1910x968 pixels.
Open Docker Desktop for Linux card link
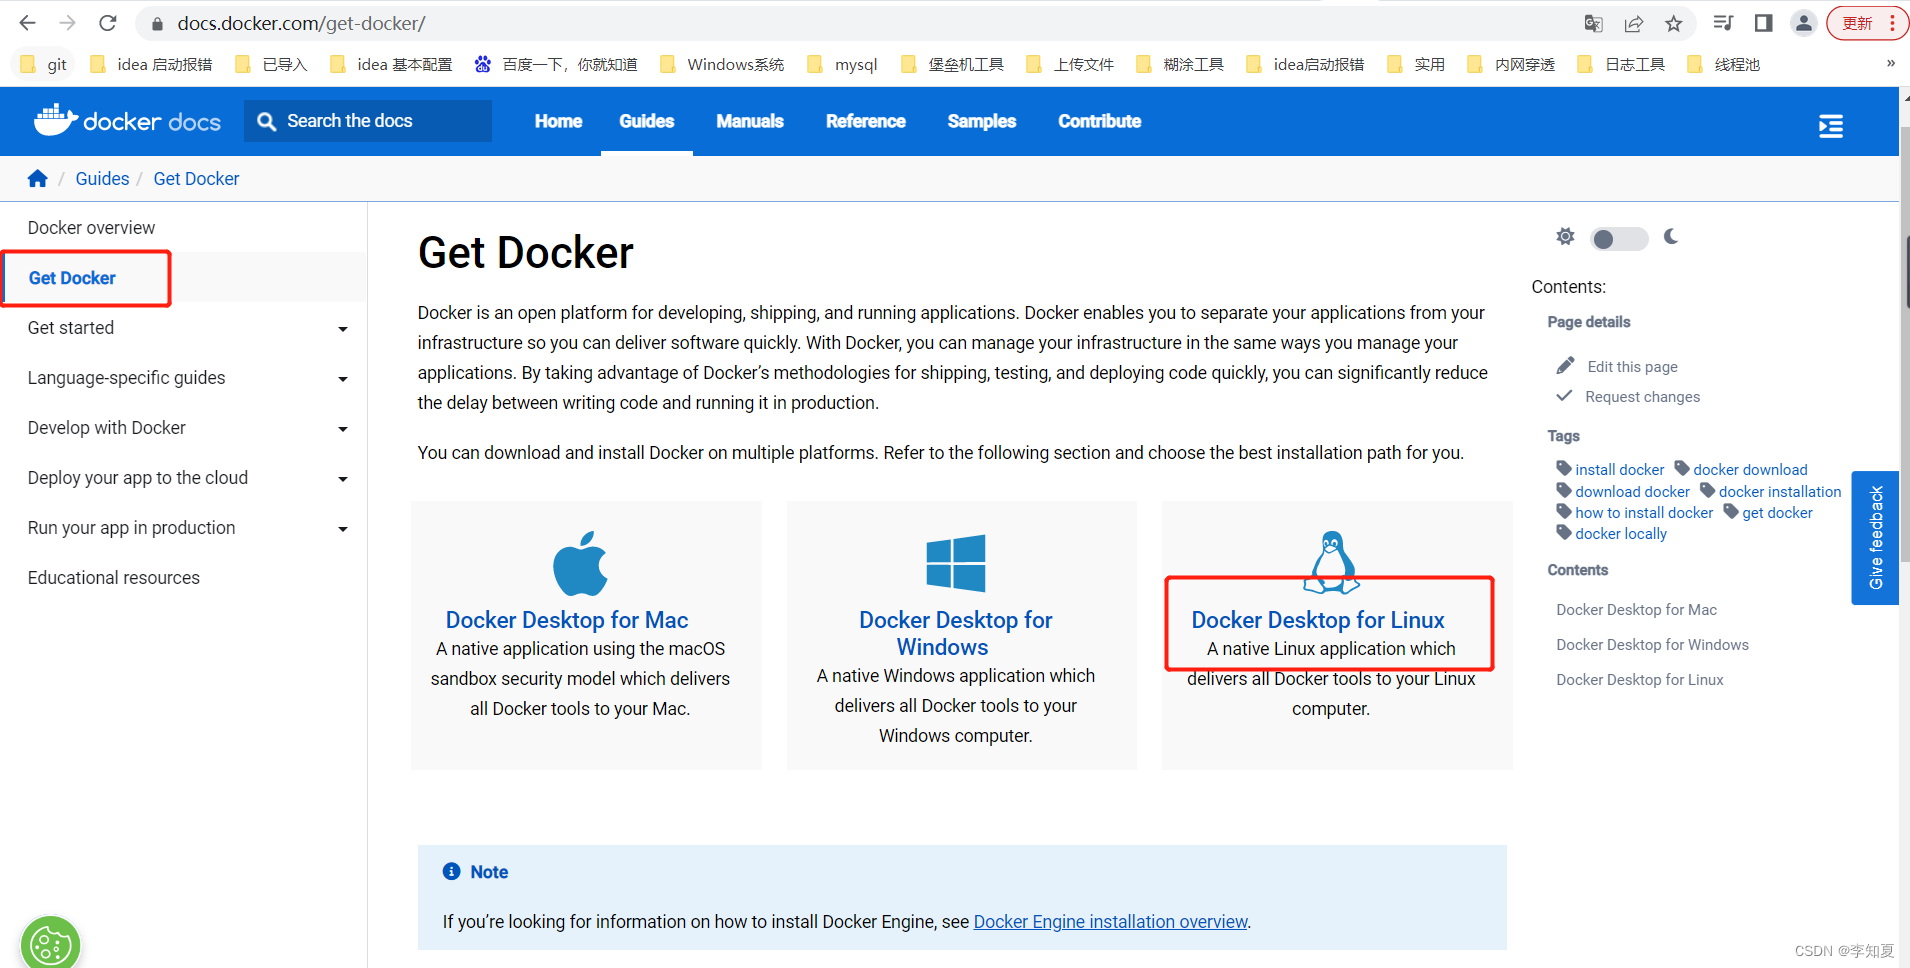point(1318,620)
